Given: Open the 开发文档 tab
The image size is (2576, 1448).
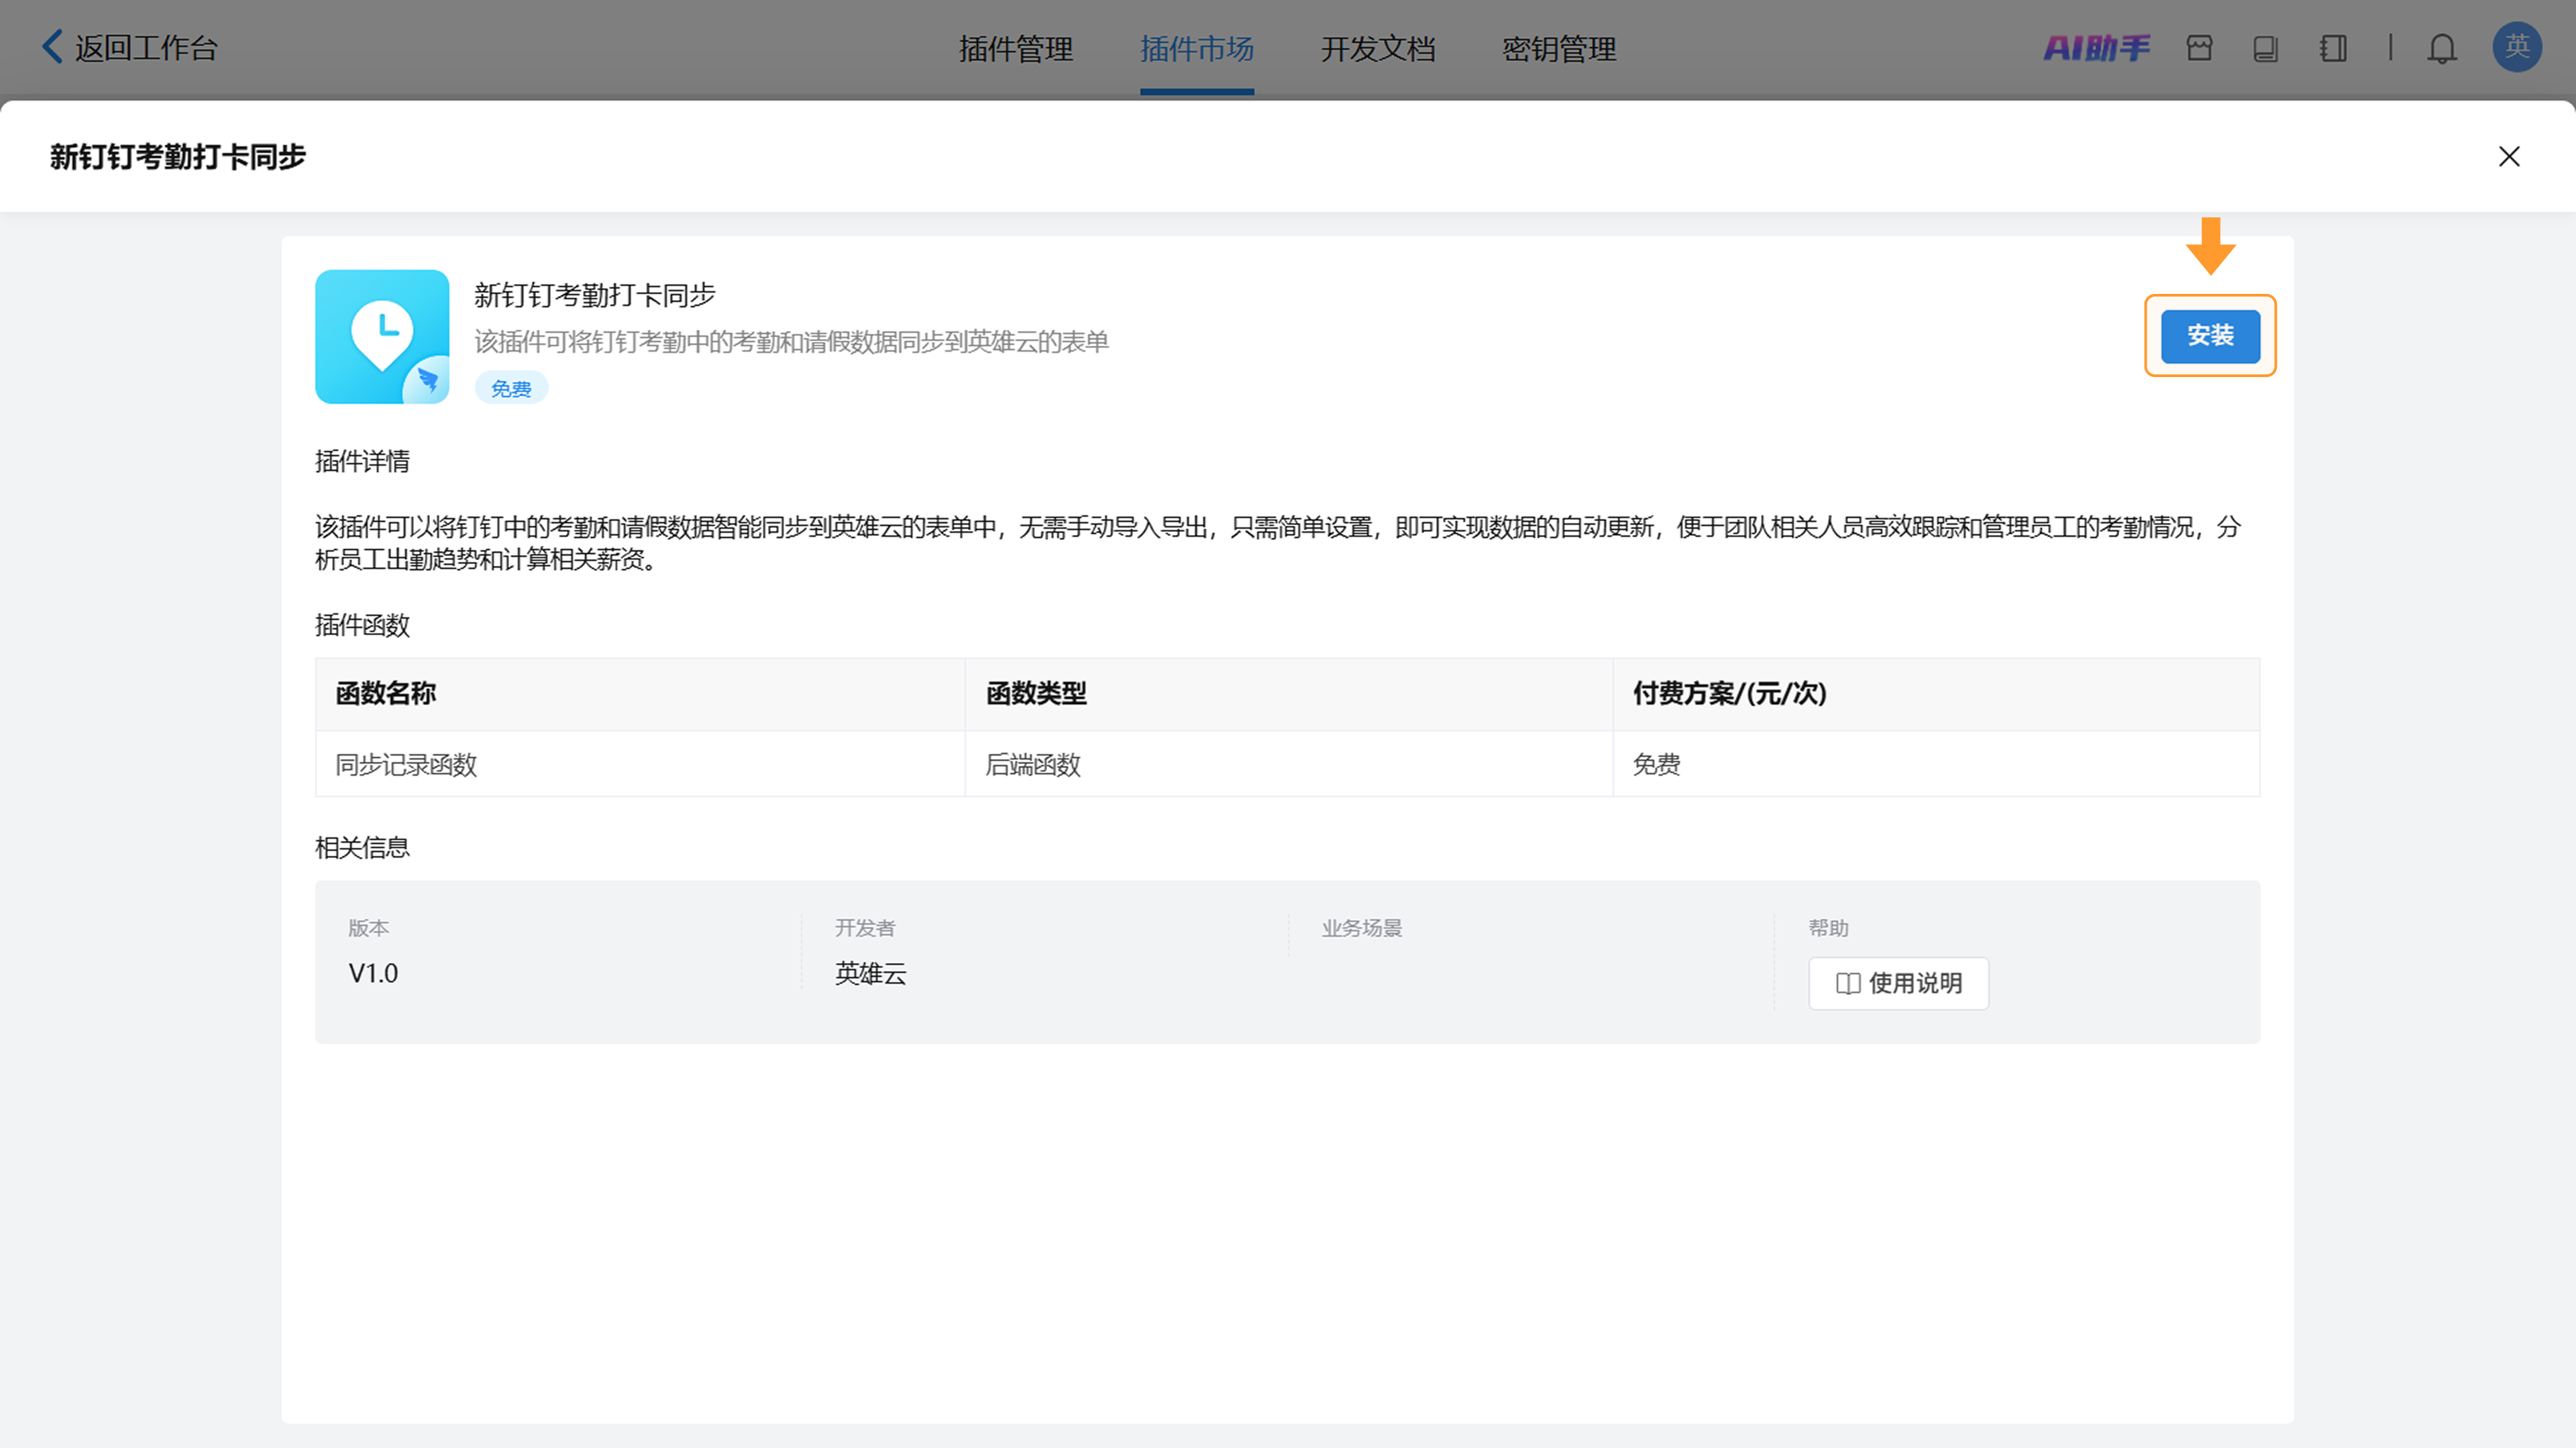Looking at the screenshot, I should pyautogui.click(x=1378, y=49).
